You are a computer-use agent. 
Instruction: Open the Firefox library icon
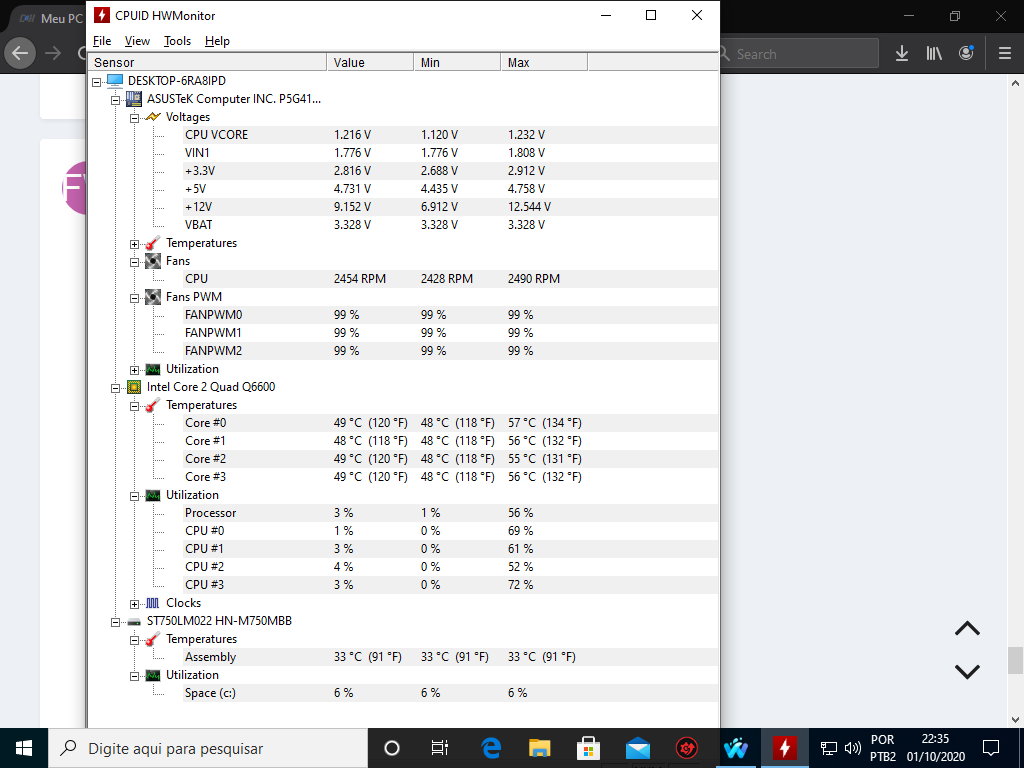934,54
